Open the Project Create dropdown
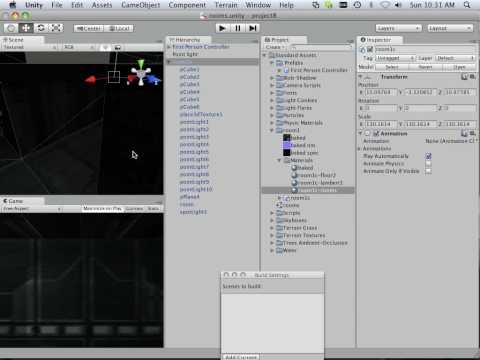This screenshot has width=480, height=360. [x=275, y=47]
